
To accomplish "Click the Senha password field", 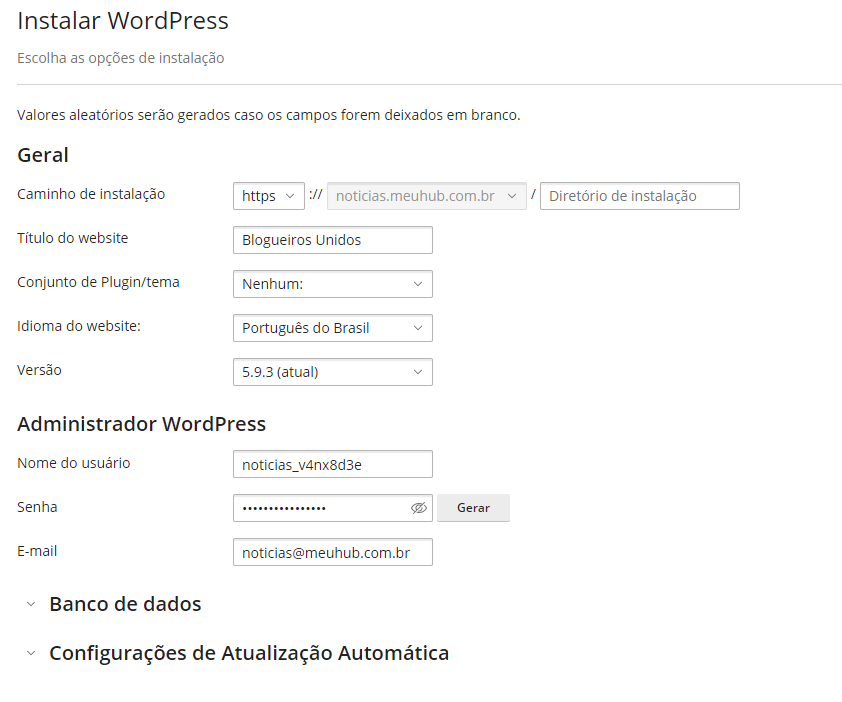I will click(332, 508).
